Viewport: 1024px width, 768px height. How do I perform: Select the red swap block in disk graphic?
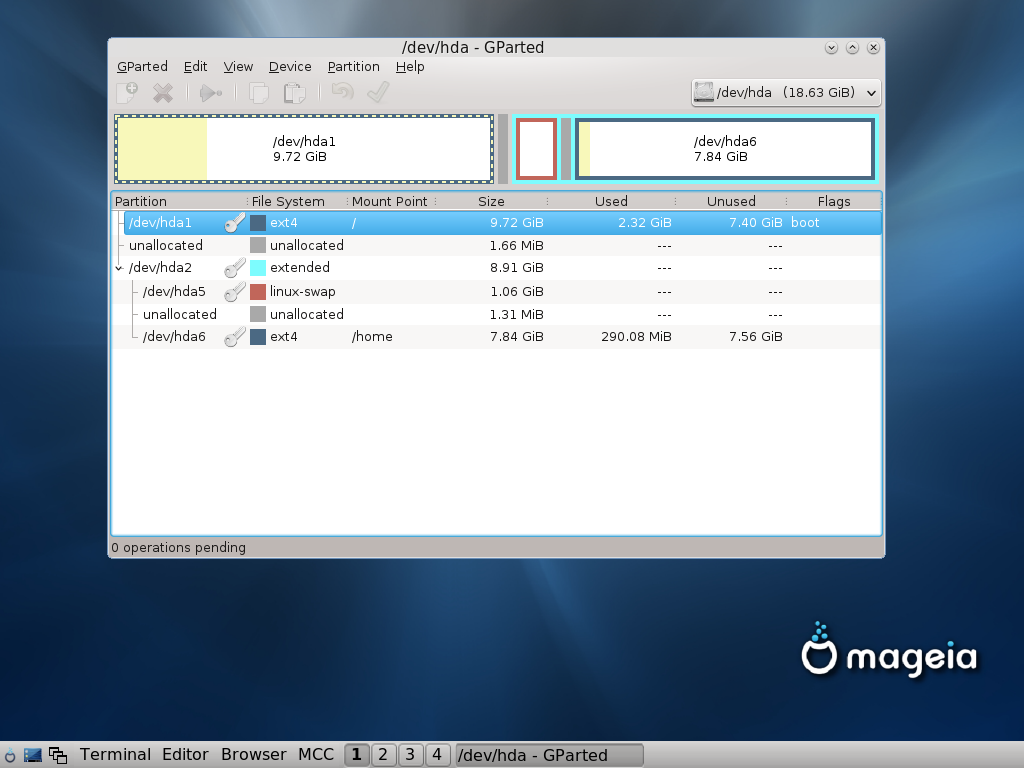536,149
